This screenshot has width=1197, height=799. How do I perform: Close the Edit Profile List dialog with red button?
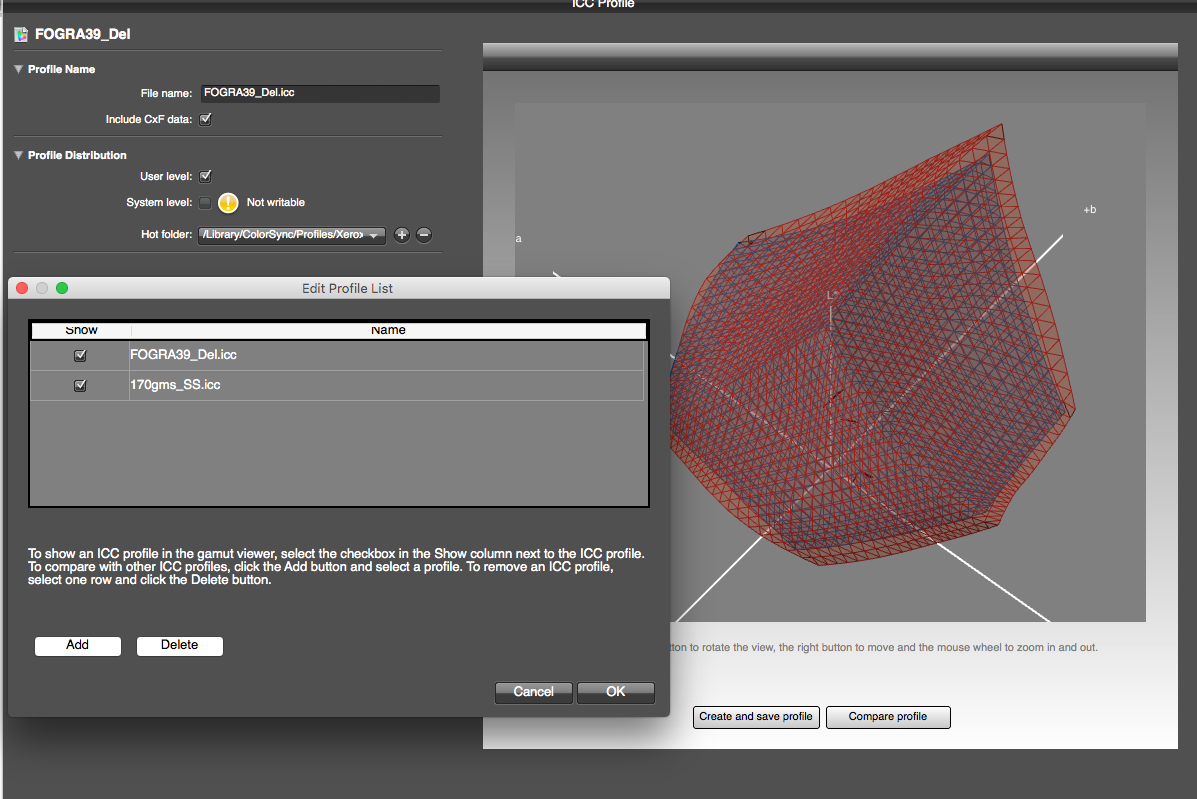(22, 288)
